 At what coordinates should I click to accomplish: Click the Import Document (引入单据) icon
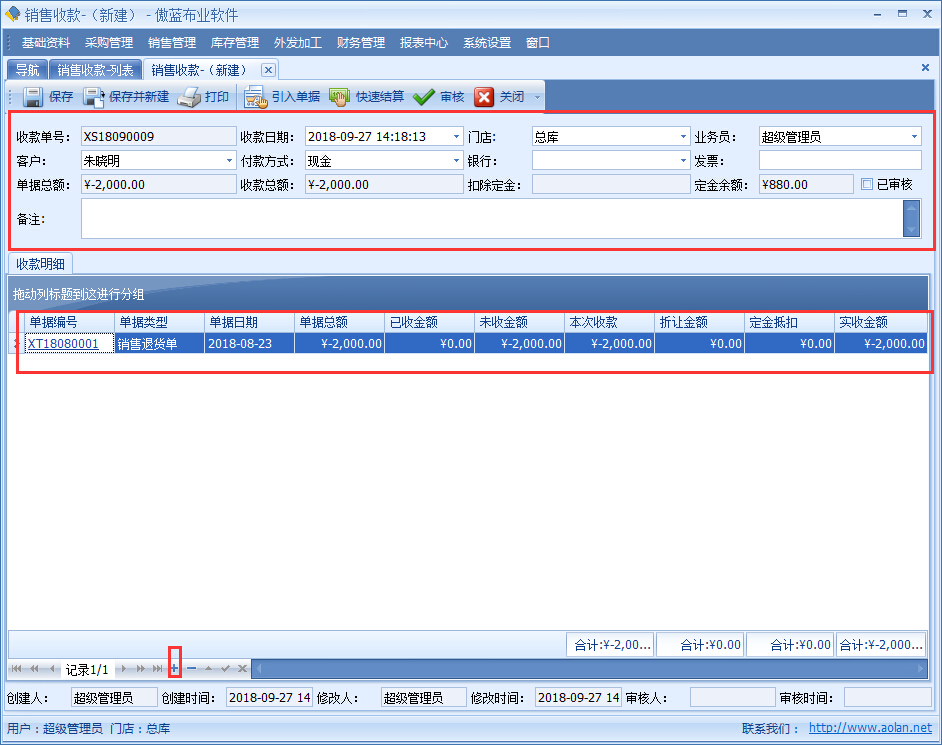(254, 97)
